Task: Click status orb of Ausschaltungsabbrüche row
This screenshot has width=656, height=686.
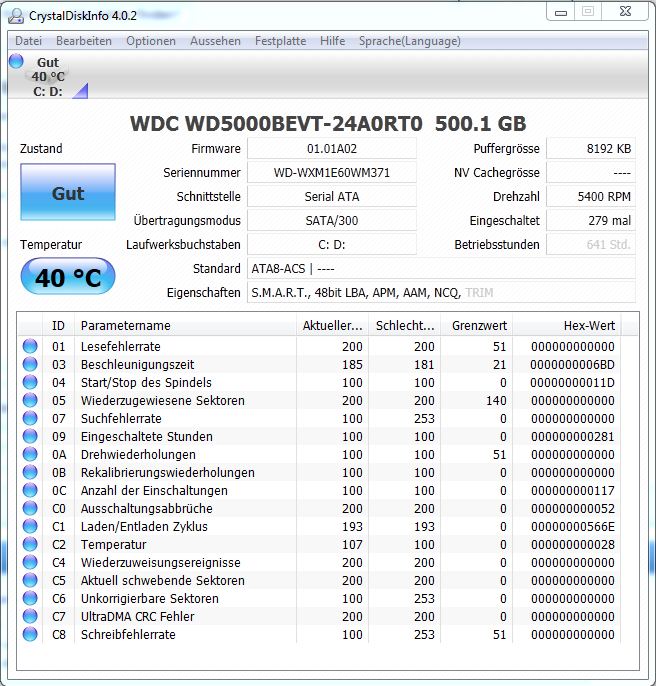Action: click(x=30, y=508)
